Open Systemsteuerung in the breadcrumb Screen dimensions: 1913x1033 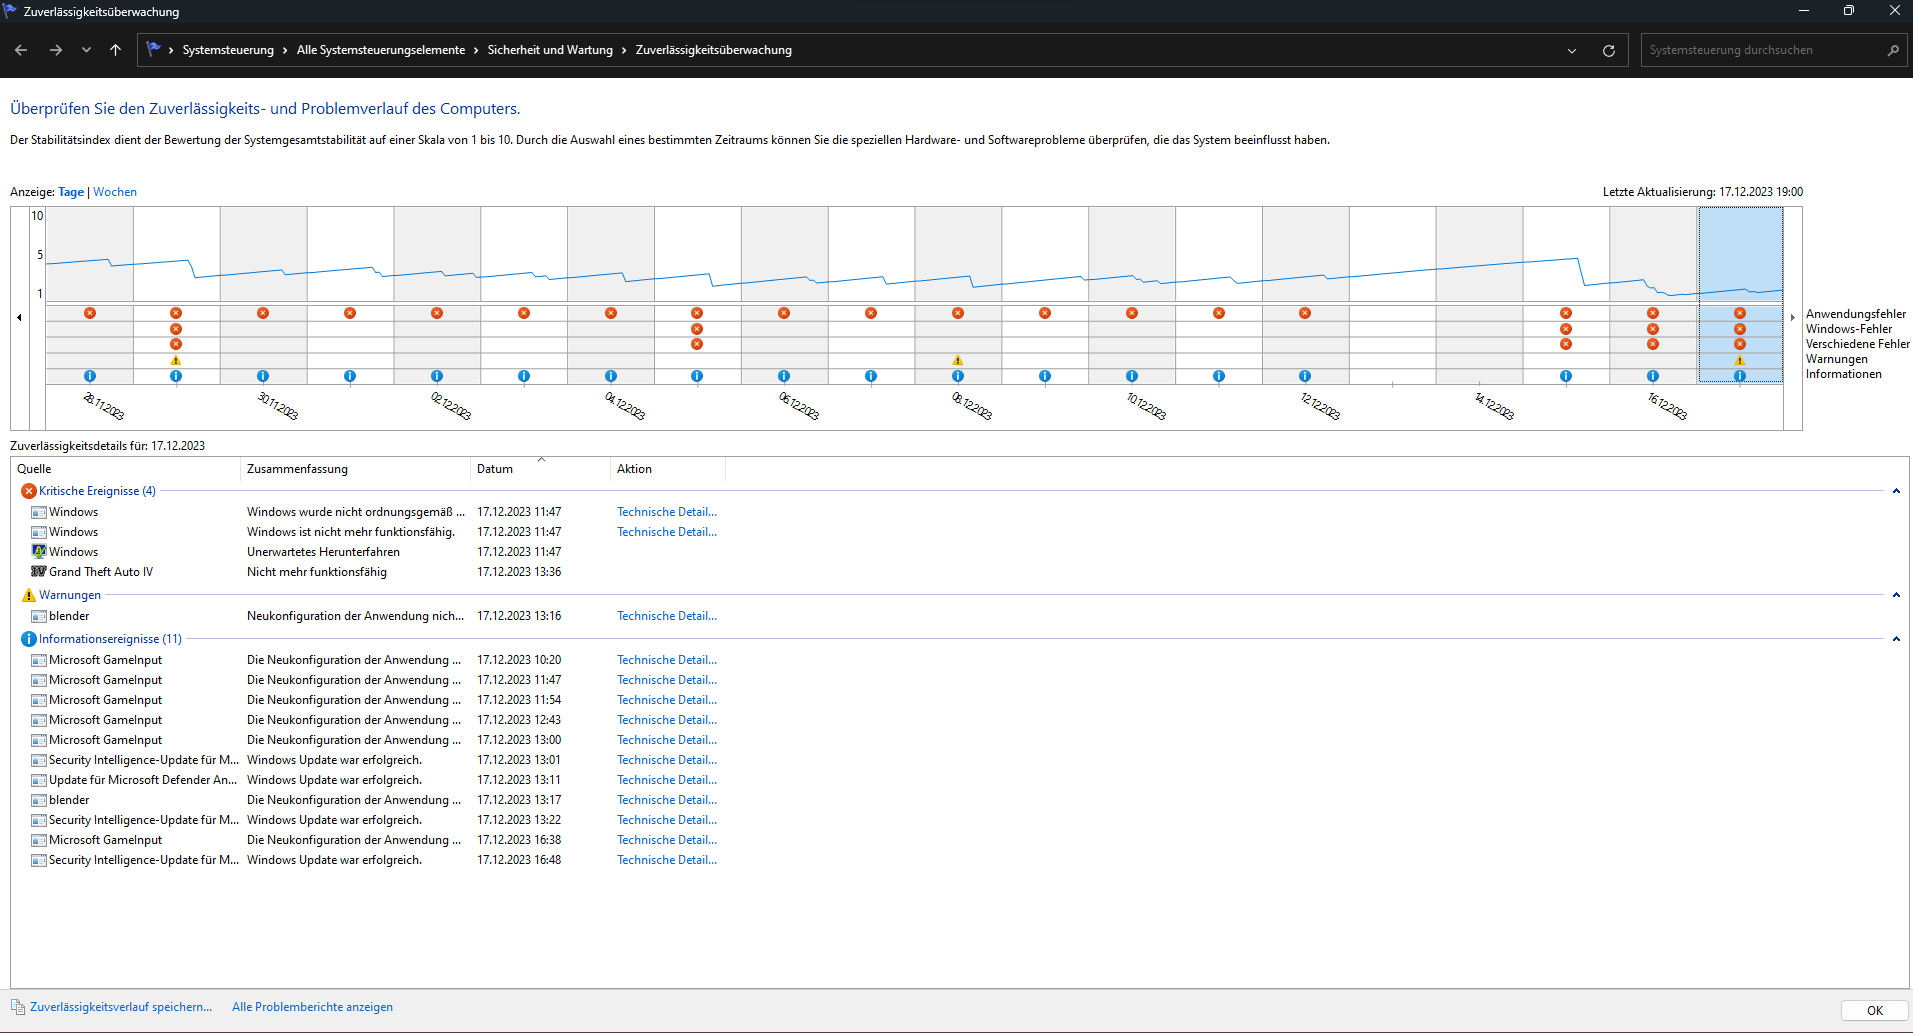[228, 50]
